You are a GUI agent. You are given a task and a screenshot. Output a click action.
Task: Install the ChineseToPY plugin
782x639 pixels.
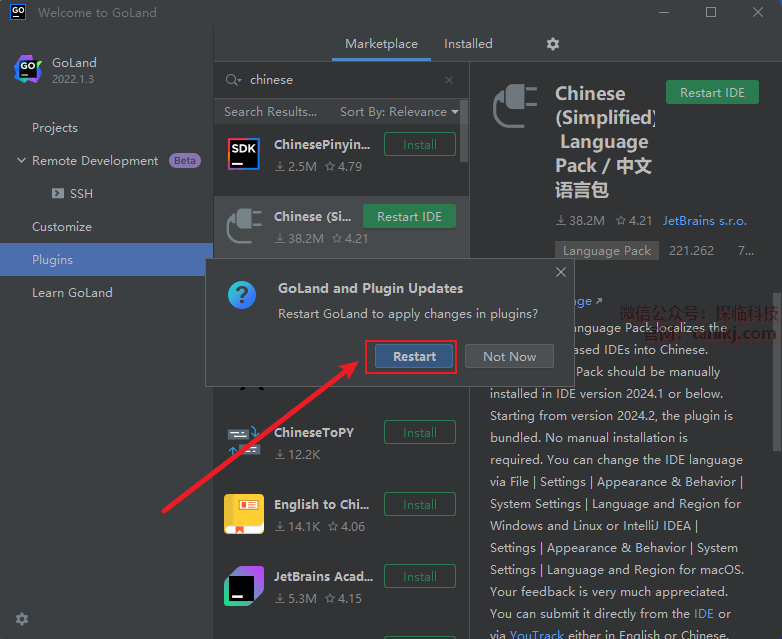(x=420, y=432)
